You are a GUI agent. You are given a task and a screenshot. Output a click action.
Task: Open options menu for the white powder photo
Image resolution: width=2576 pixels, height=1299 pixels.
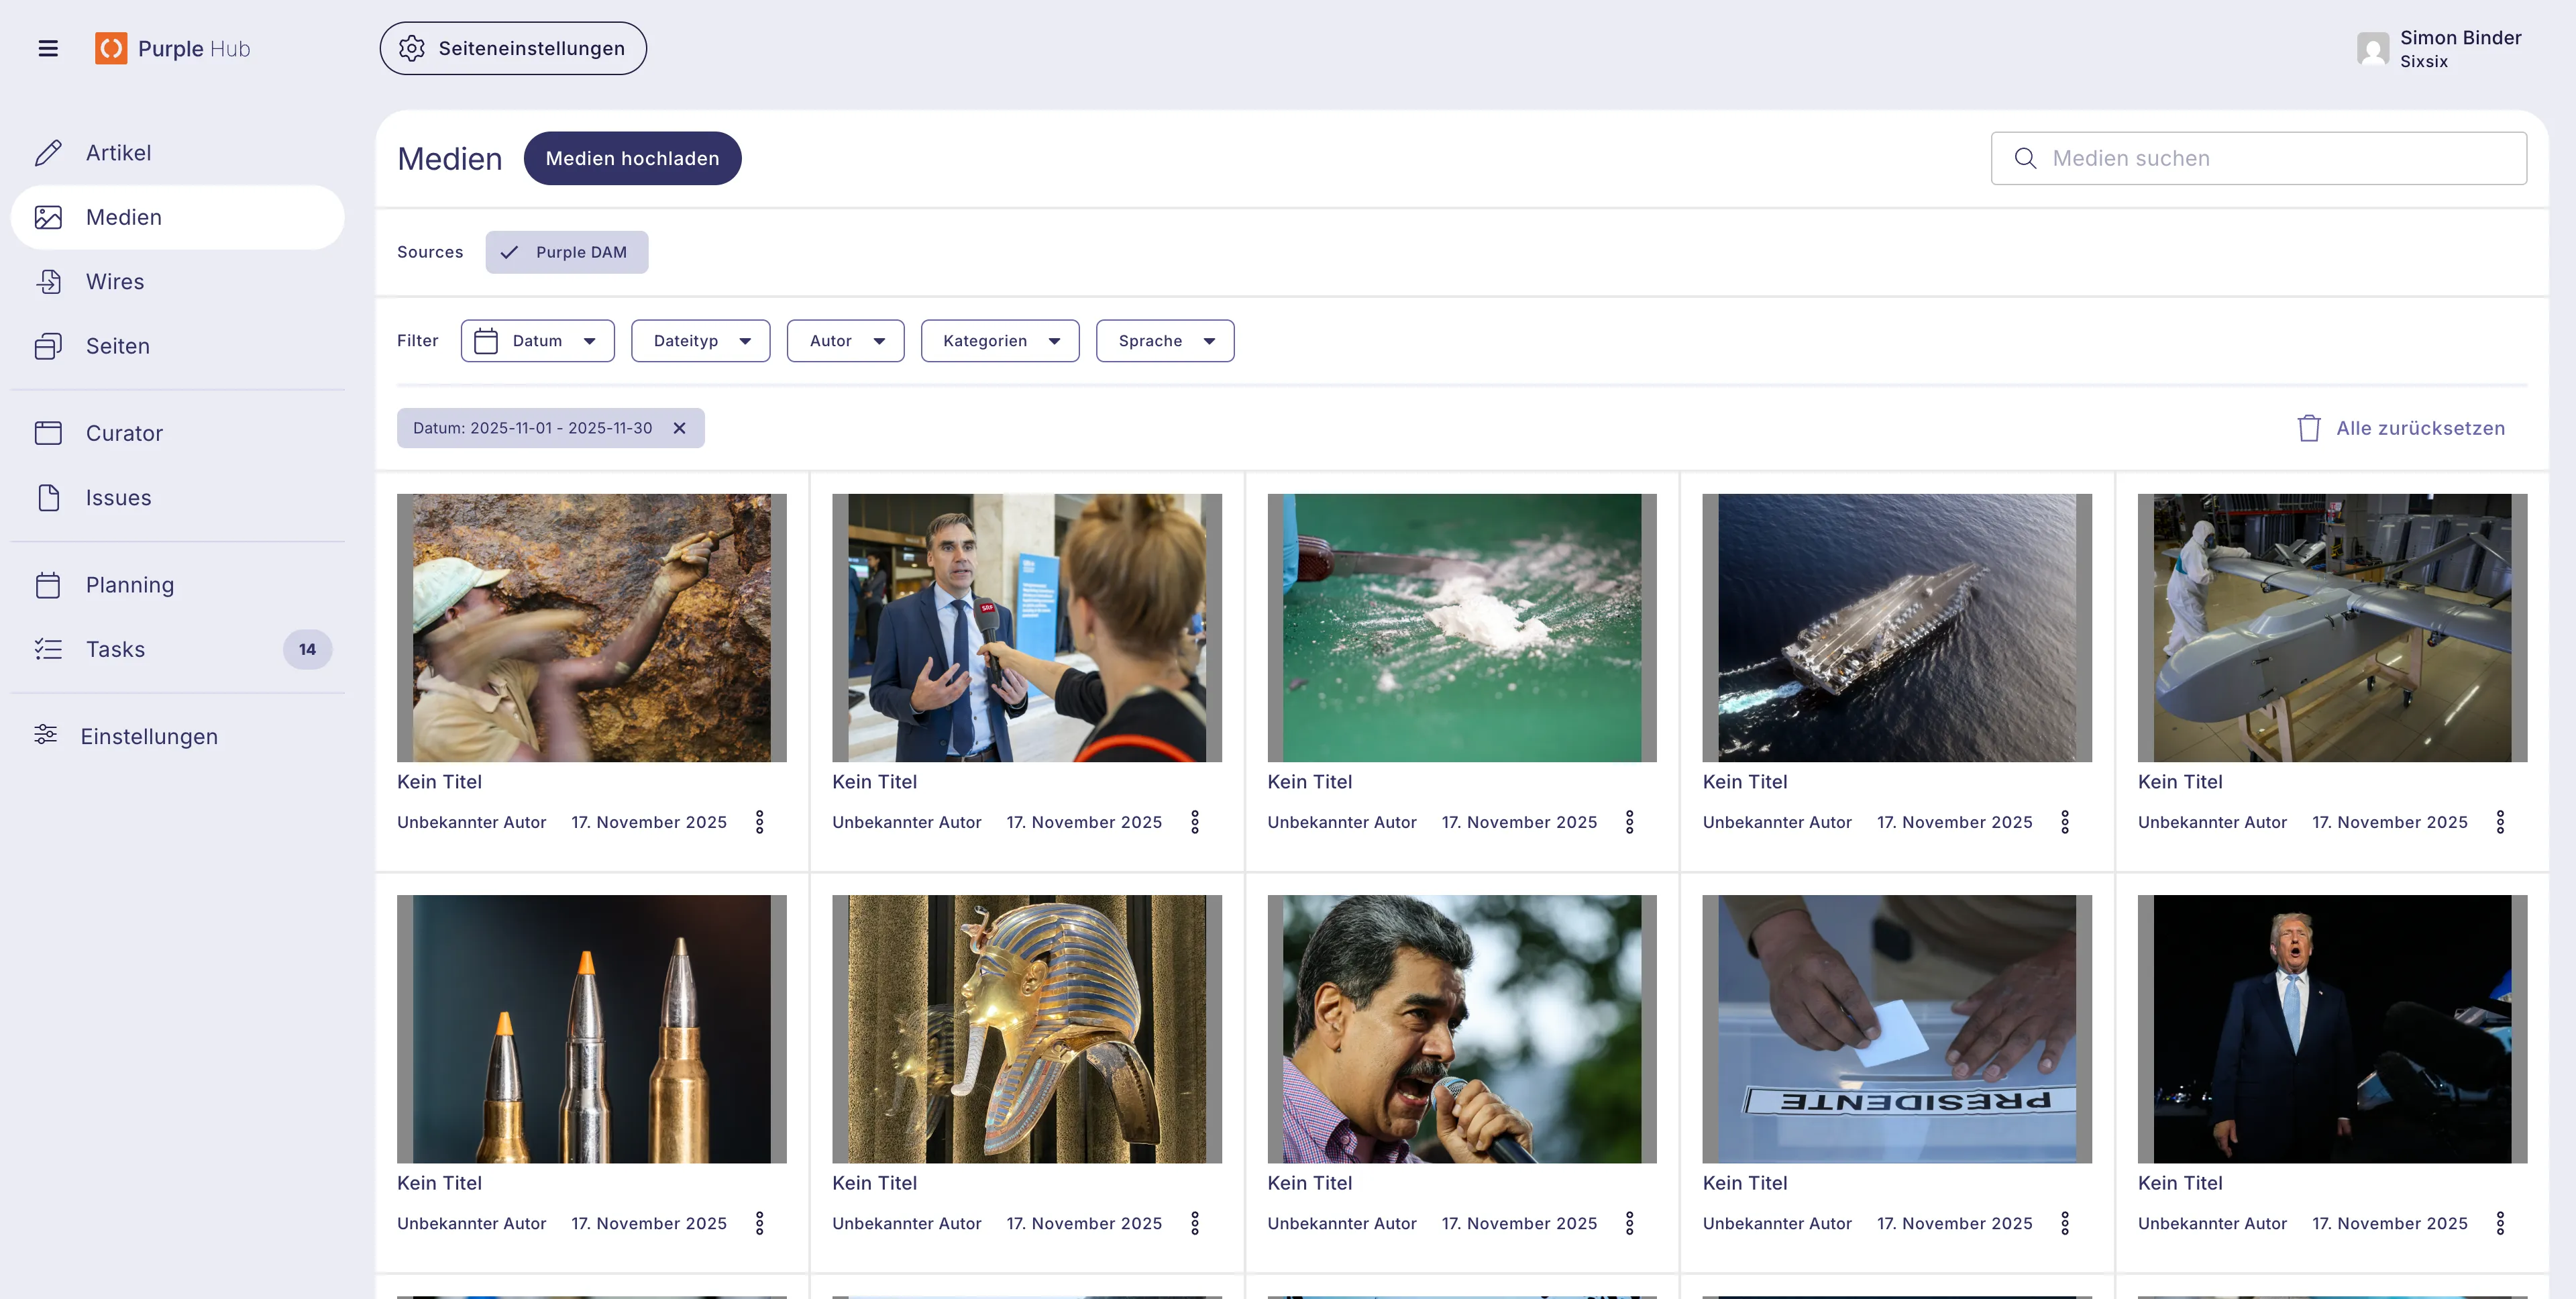coord(1630,822)
